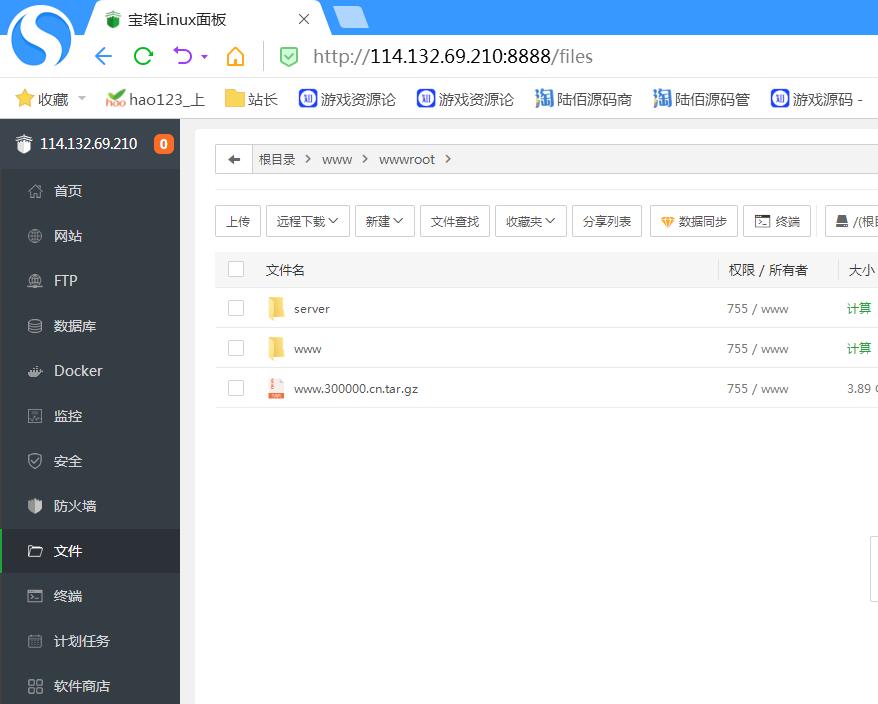Open the 新建 dropdown menu
The image size is (878, 704).
click(x=384, y=222)
